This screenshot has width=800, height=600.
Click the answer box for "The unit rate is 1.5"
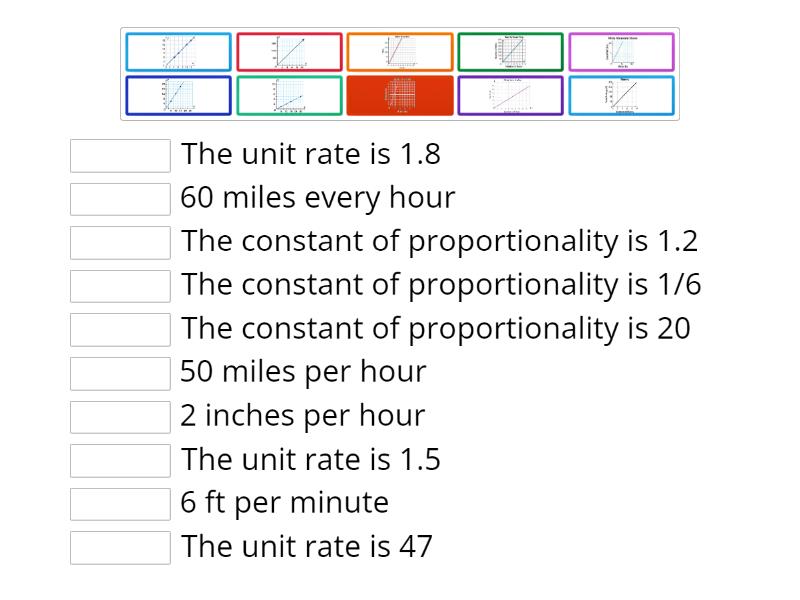121,460
